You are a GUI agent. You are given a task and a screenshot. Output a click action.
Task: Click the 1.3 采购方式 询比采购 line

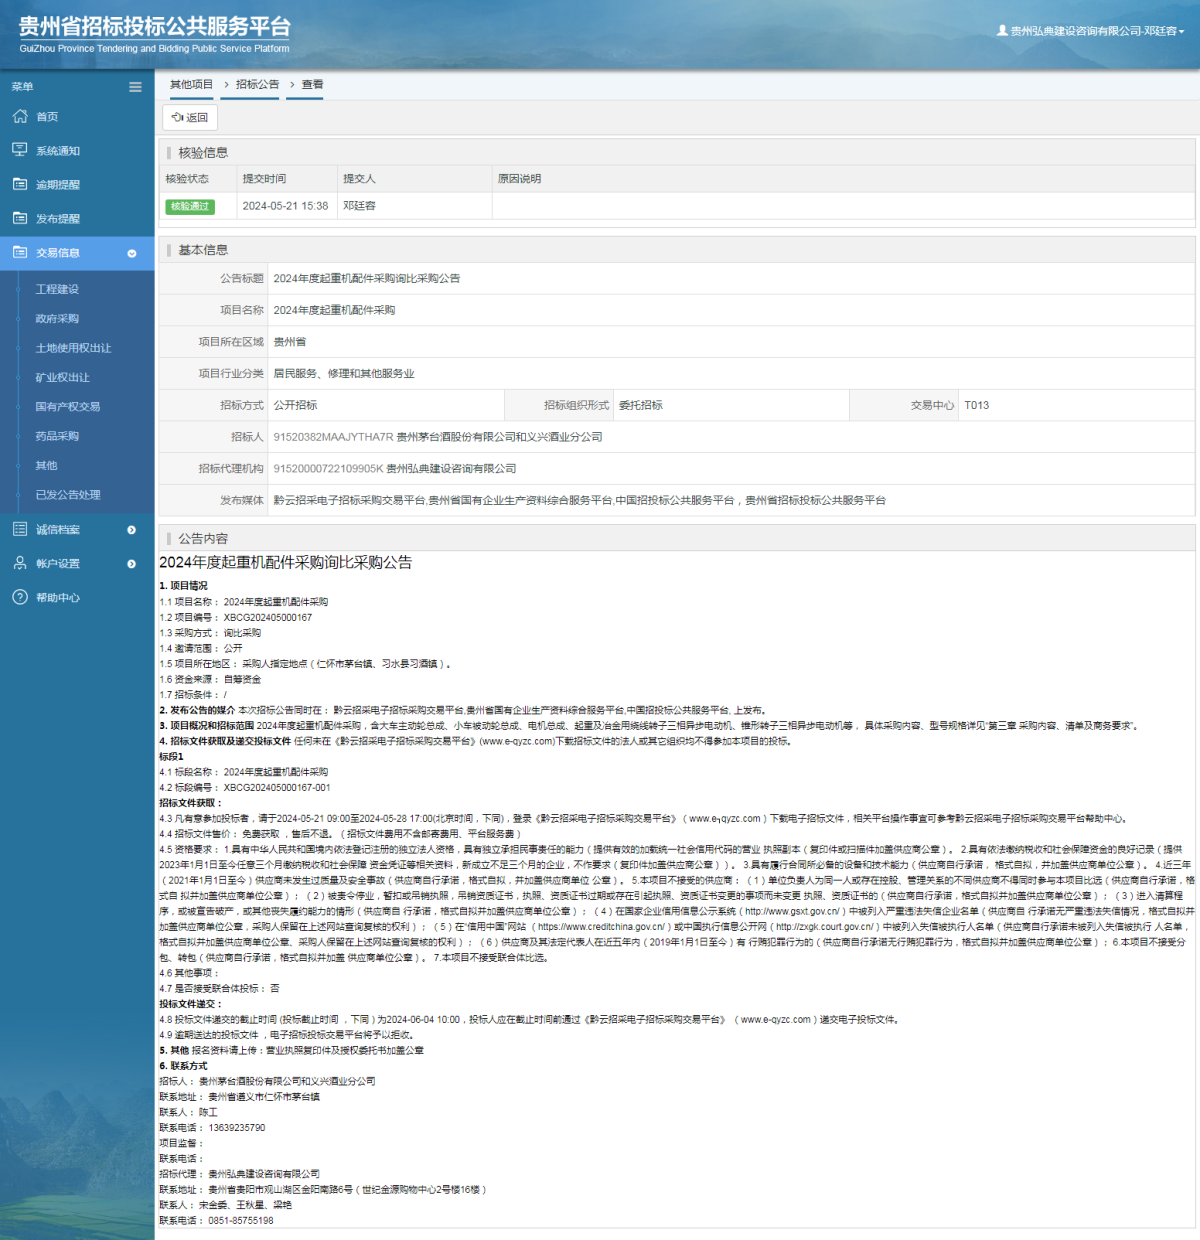[210, 634]
